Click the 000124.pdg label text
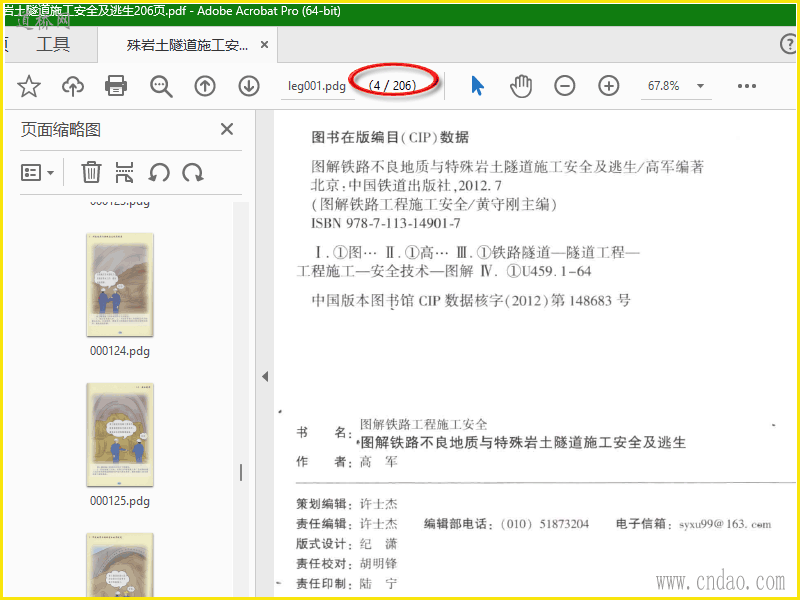Viewport: 800px width, 600px height. 120,351
